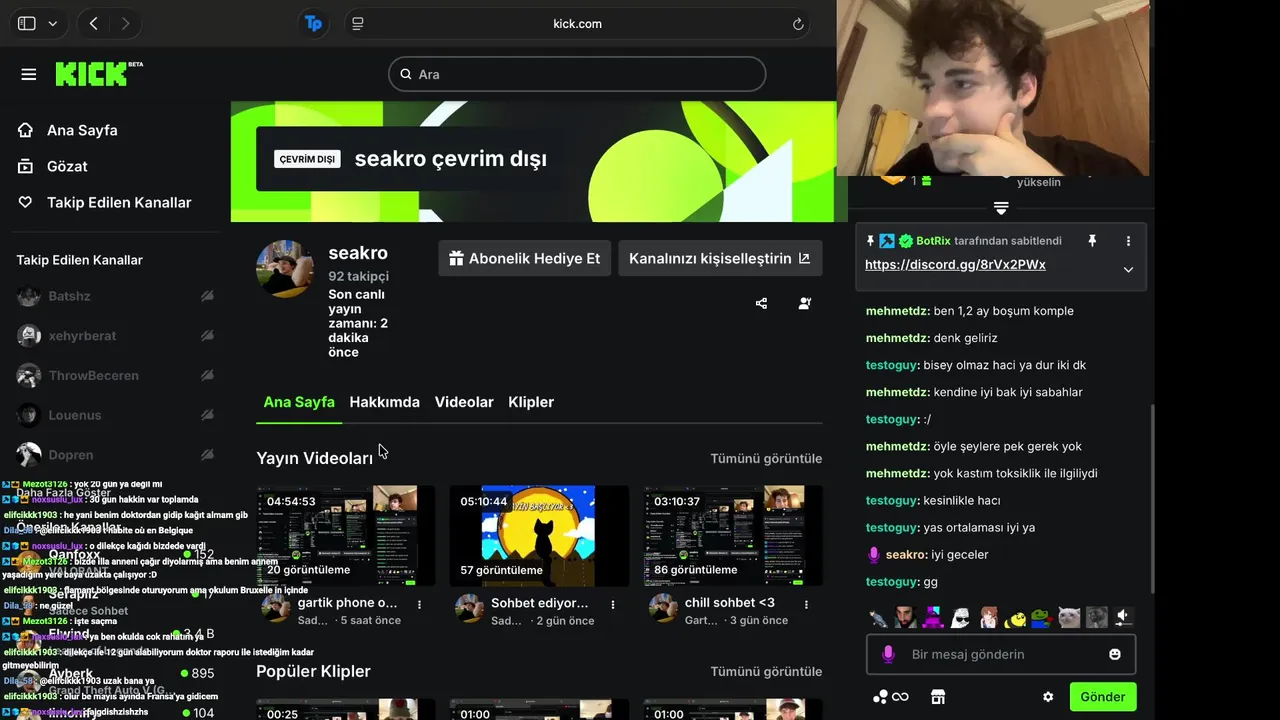
Task: Click the chill sohbet <3 video title
Action: pyautogui.click(x=730, y=603)
